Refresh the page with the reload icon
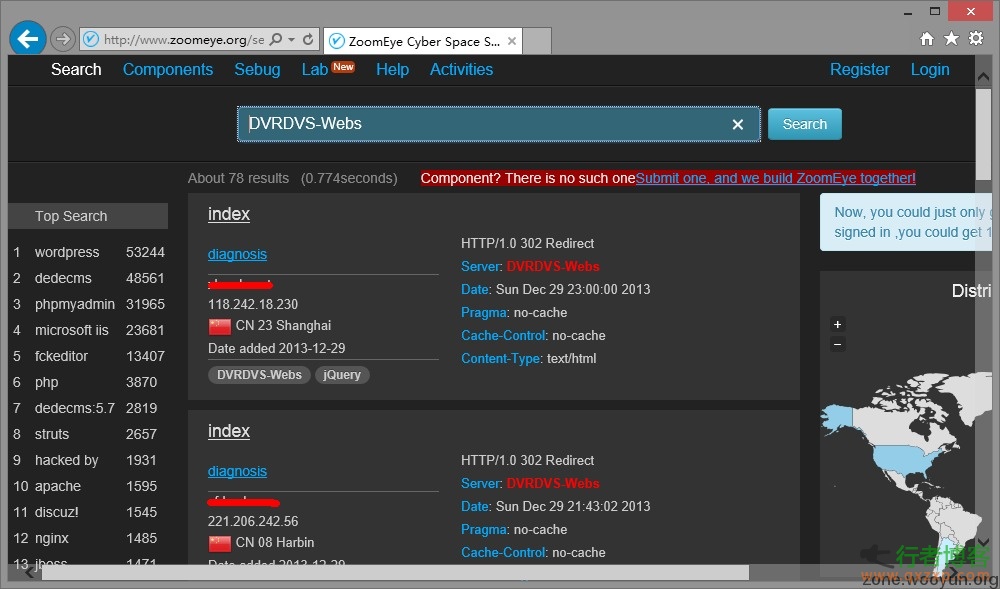 [x=308, y=40]
